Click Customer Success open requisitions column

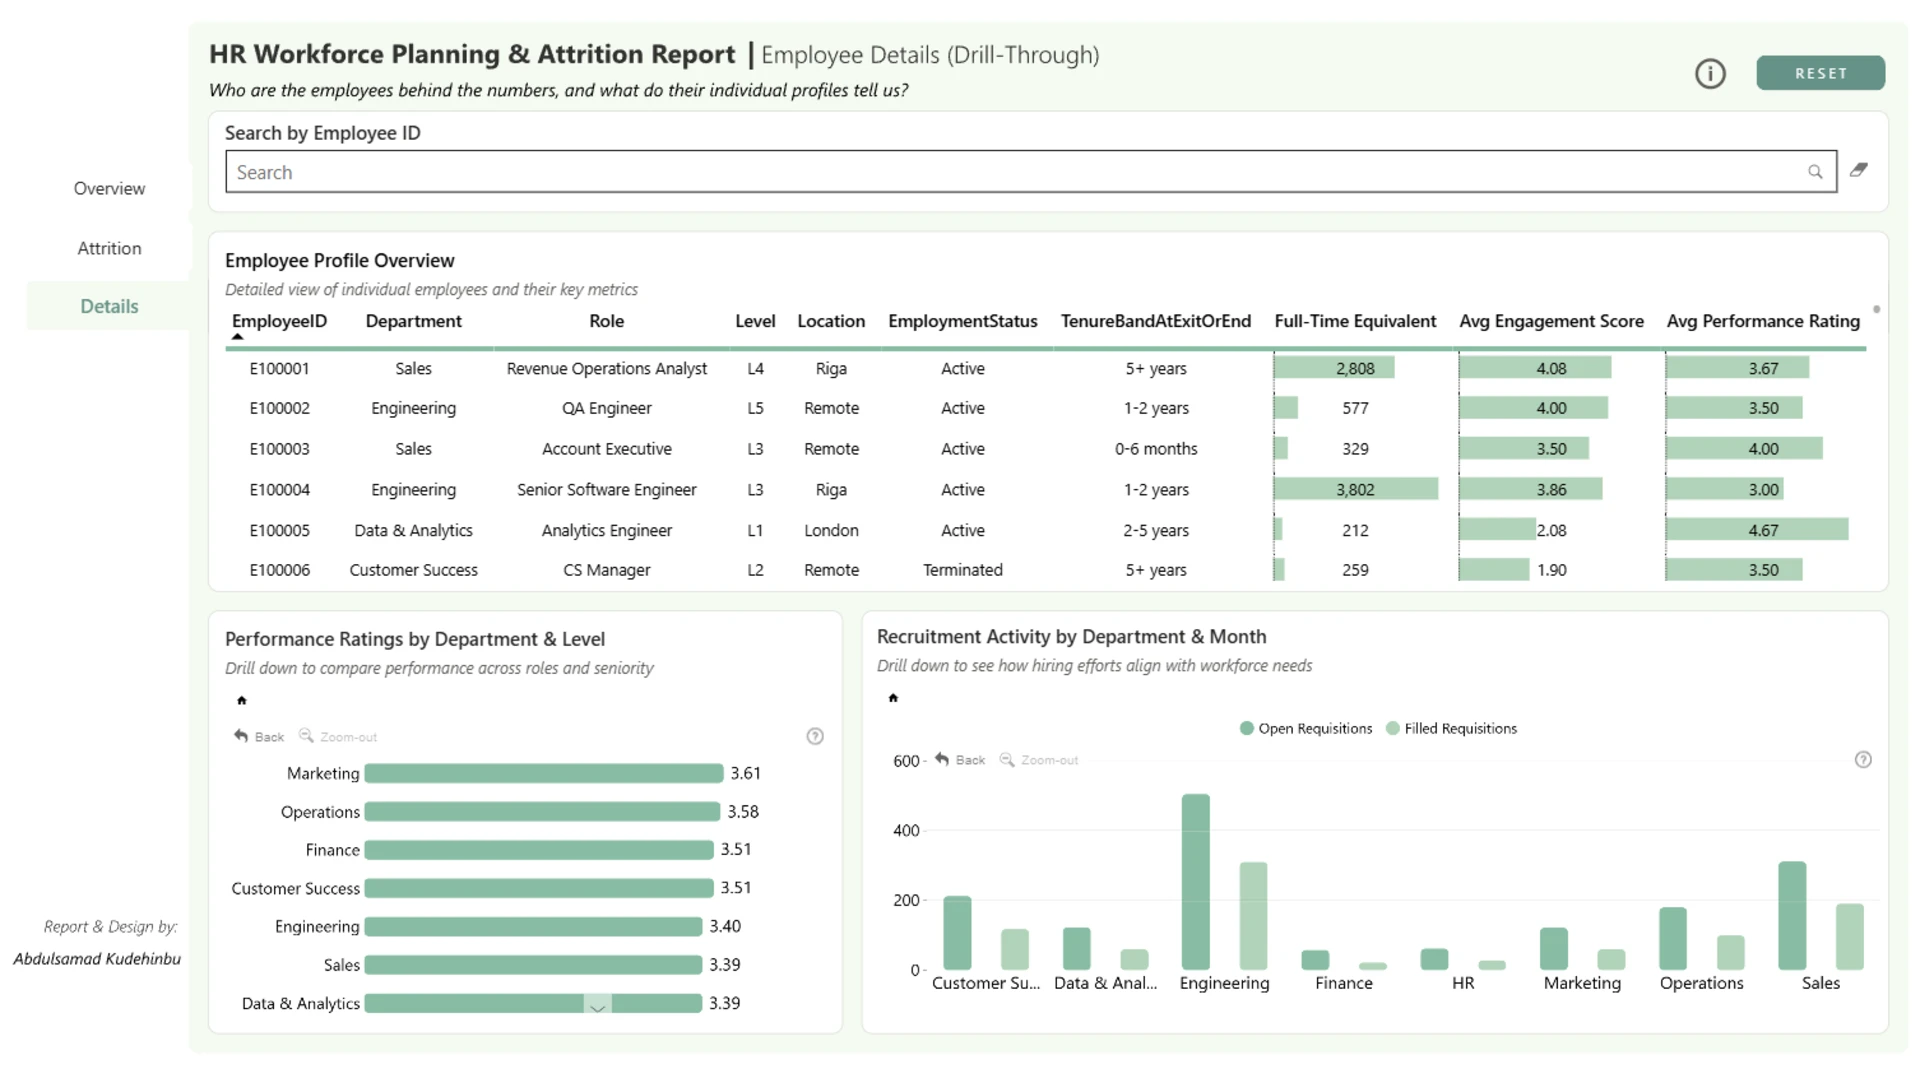[x=957, y=933]
